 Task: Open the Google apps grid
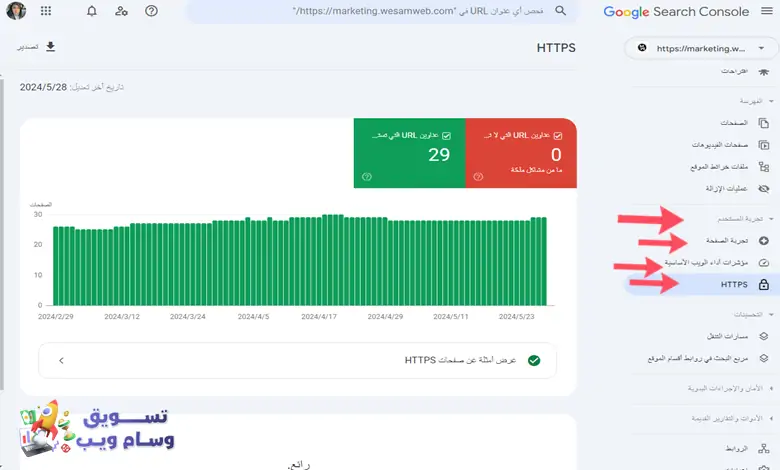46,10
